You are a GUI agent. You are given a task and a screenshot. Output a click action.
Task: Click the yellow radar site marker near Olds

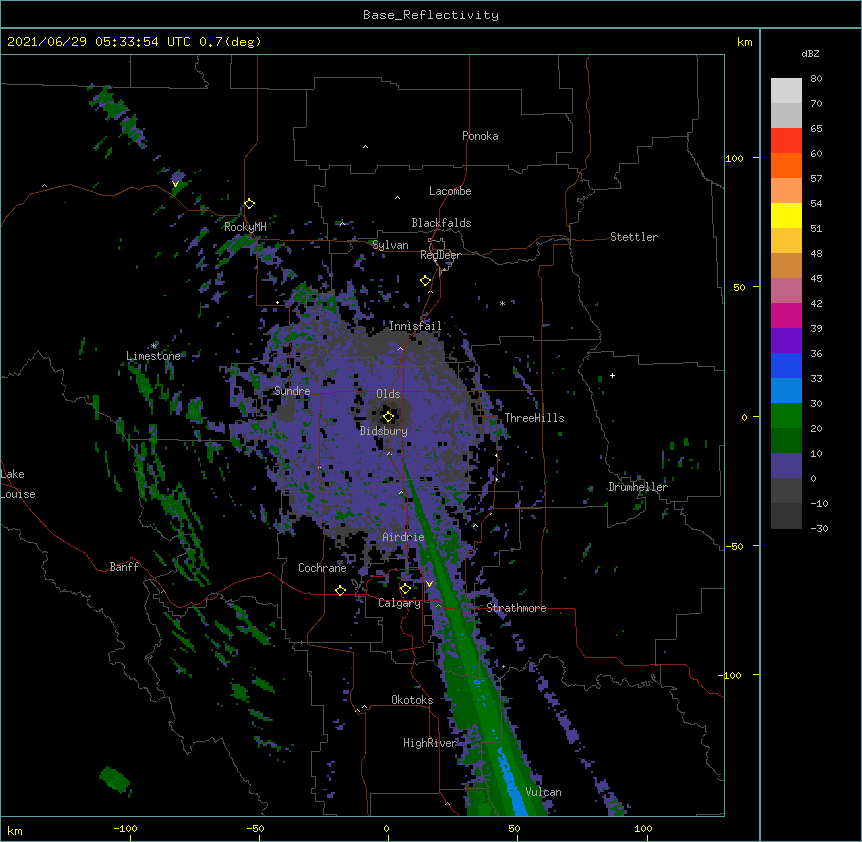(x=388, y=417)
